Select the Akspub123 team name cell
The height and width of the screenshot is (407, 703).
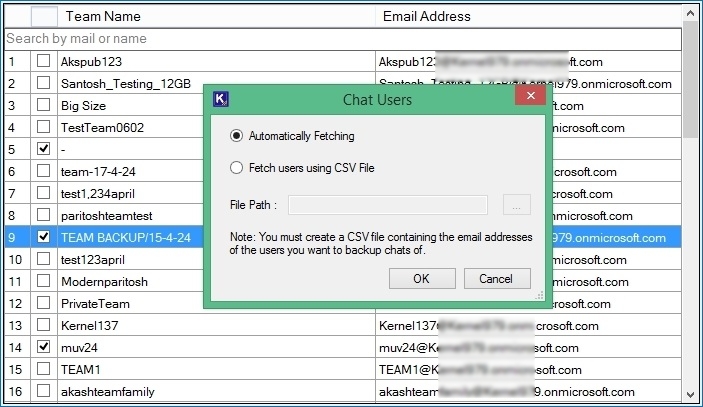coord(217,61)
